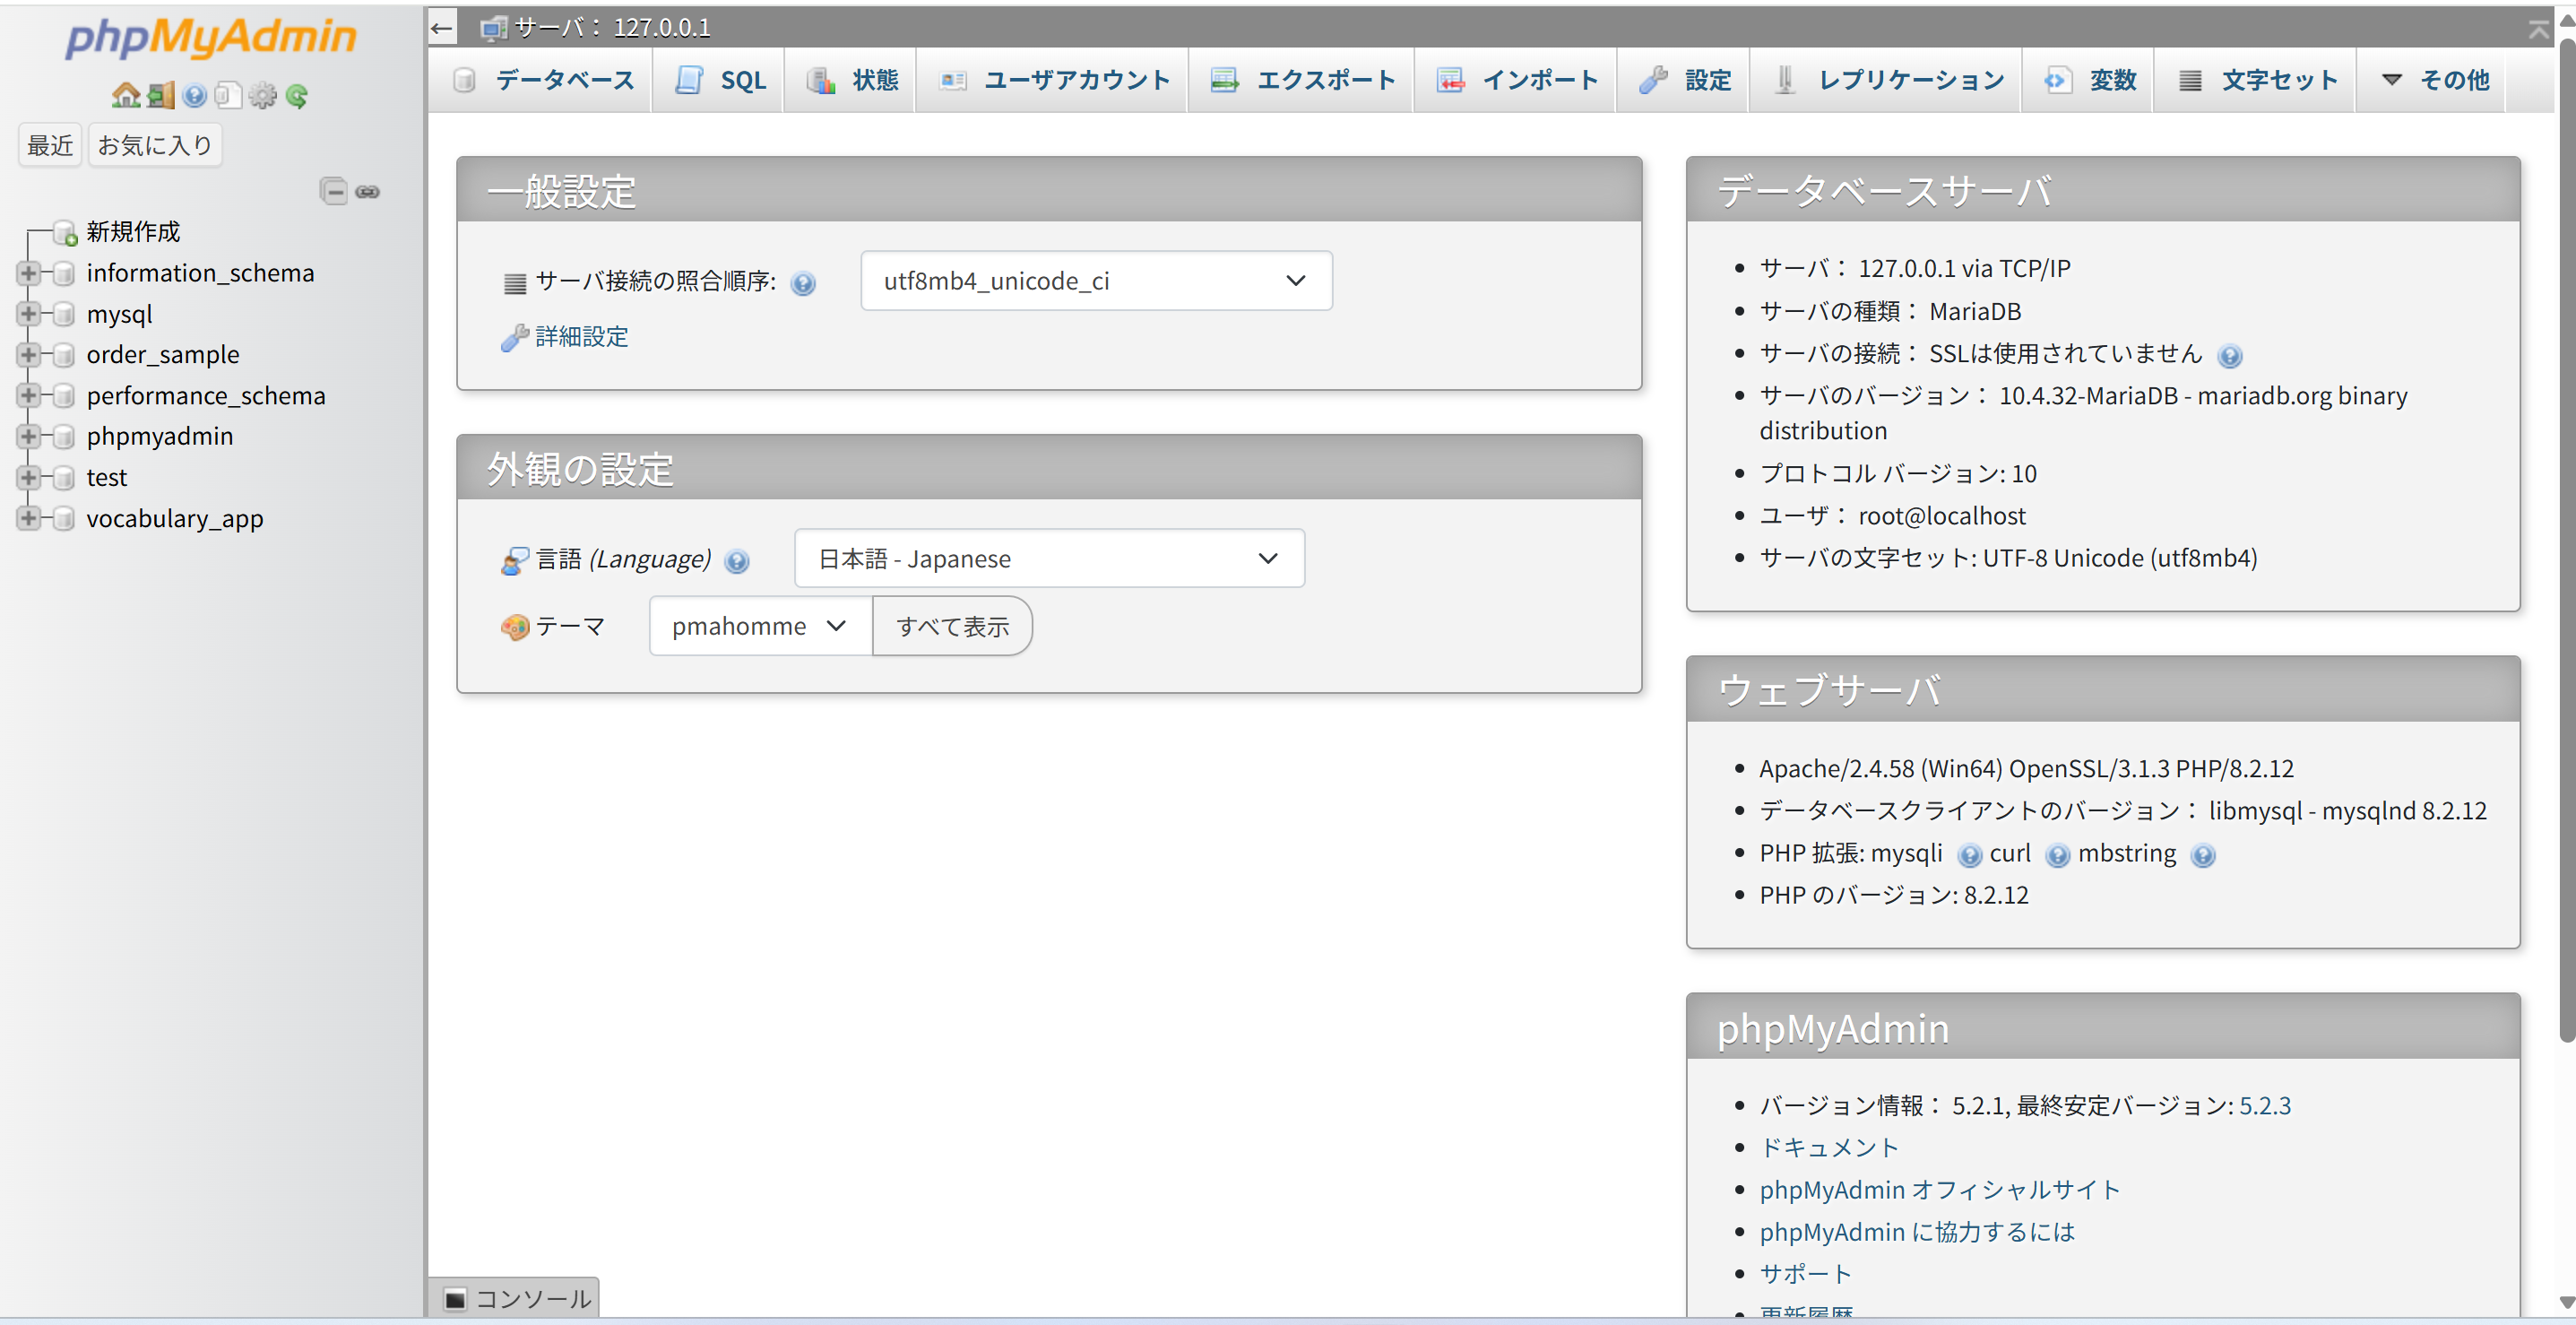Screen dimensions: 2576x1325
Task: Select the order_sample database name
Action: tap(163, 355)
